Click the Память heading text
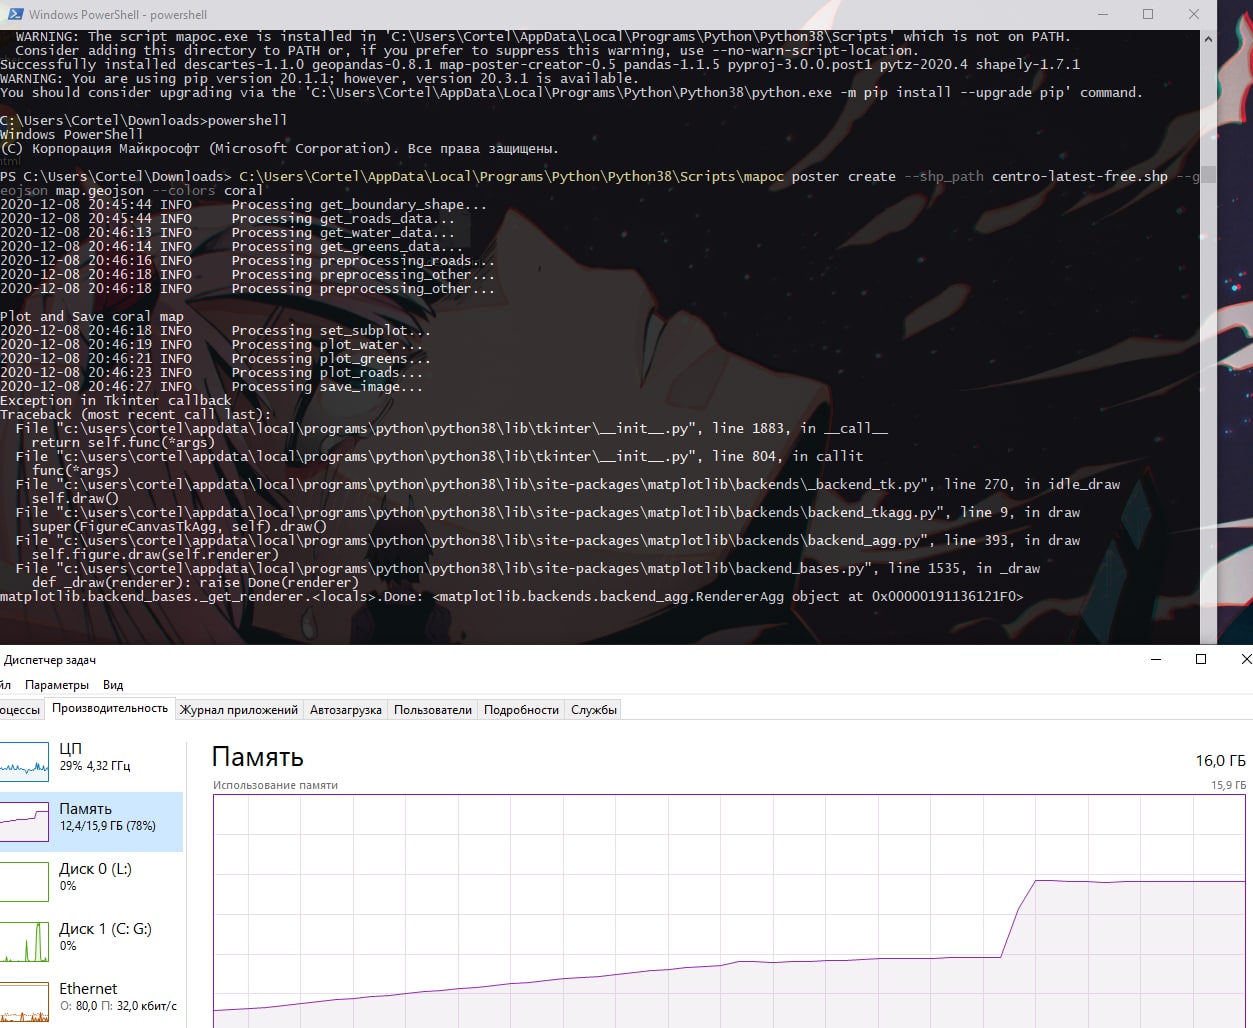This screenshot has width=1253, height=1028. pyautogui.click(x=258, y=757)
